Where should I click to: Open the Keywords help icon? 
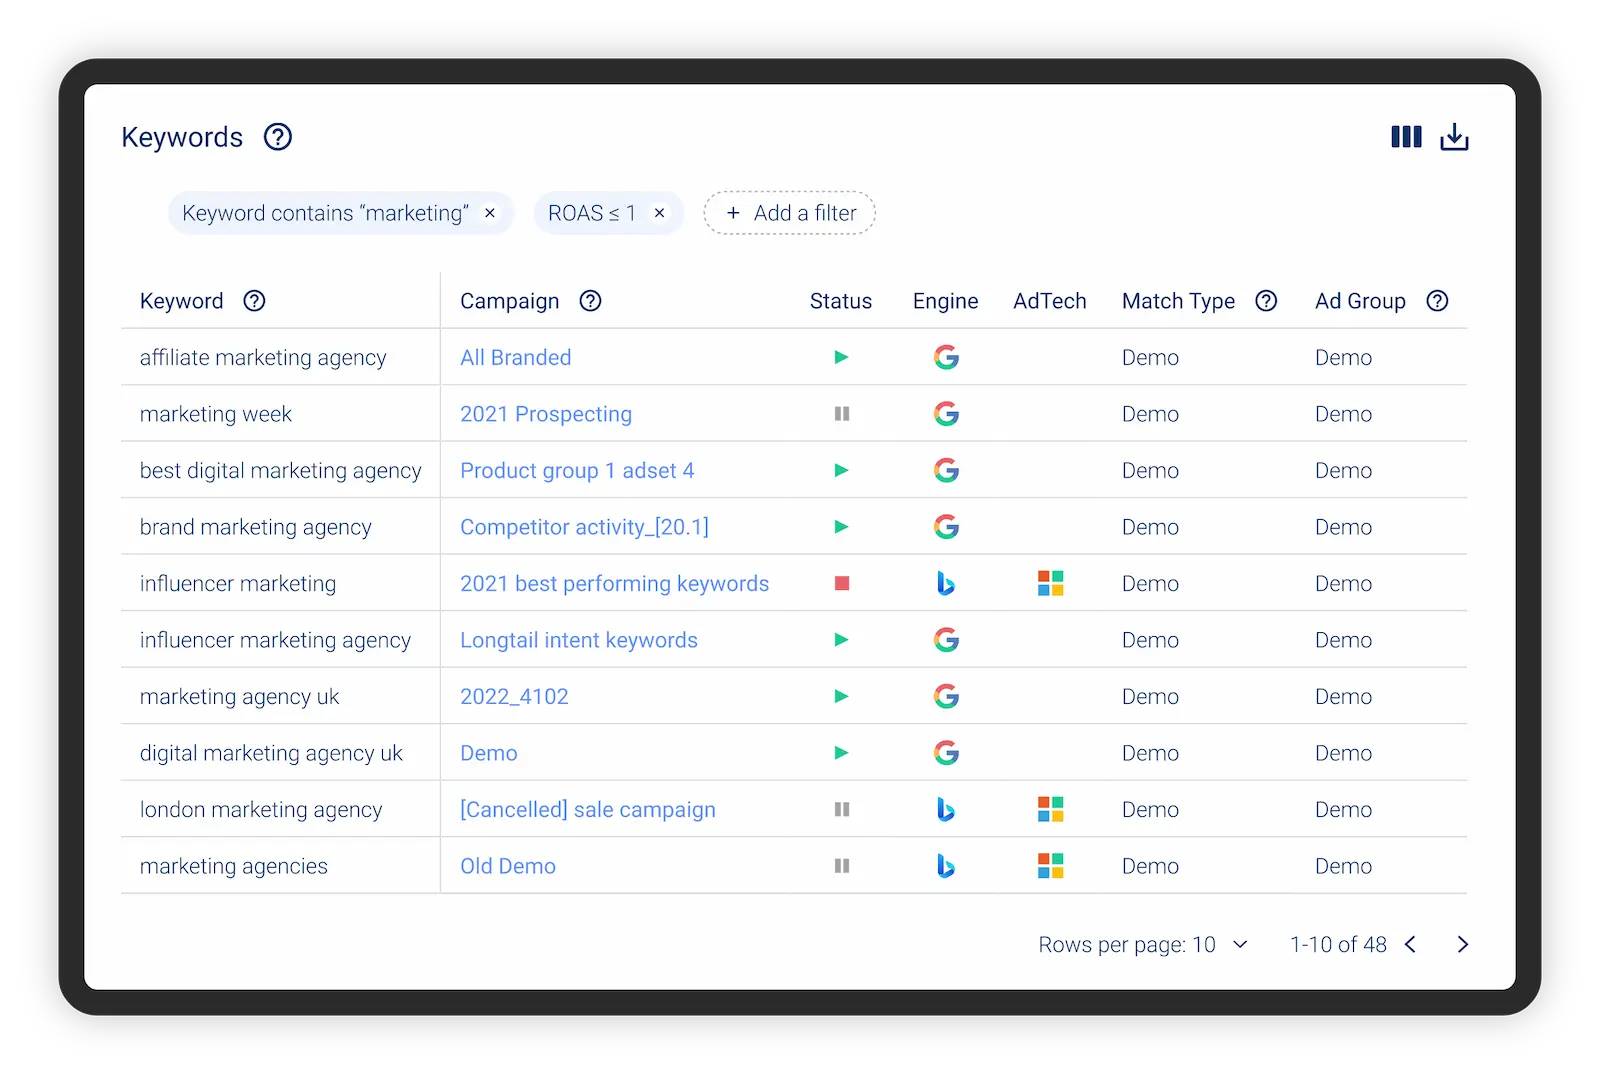click(x=278, y=137)
